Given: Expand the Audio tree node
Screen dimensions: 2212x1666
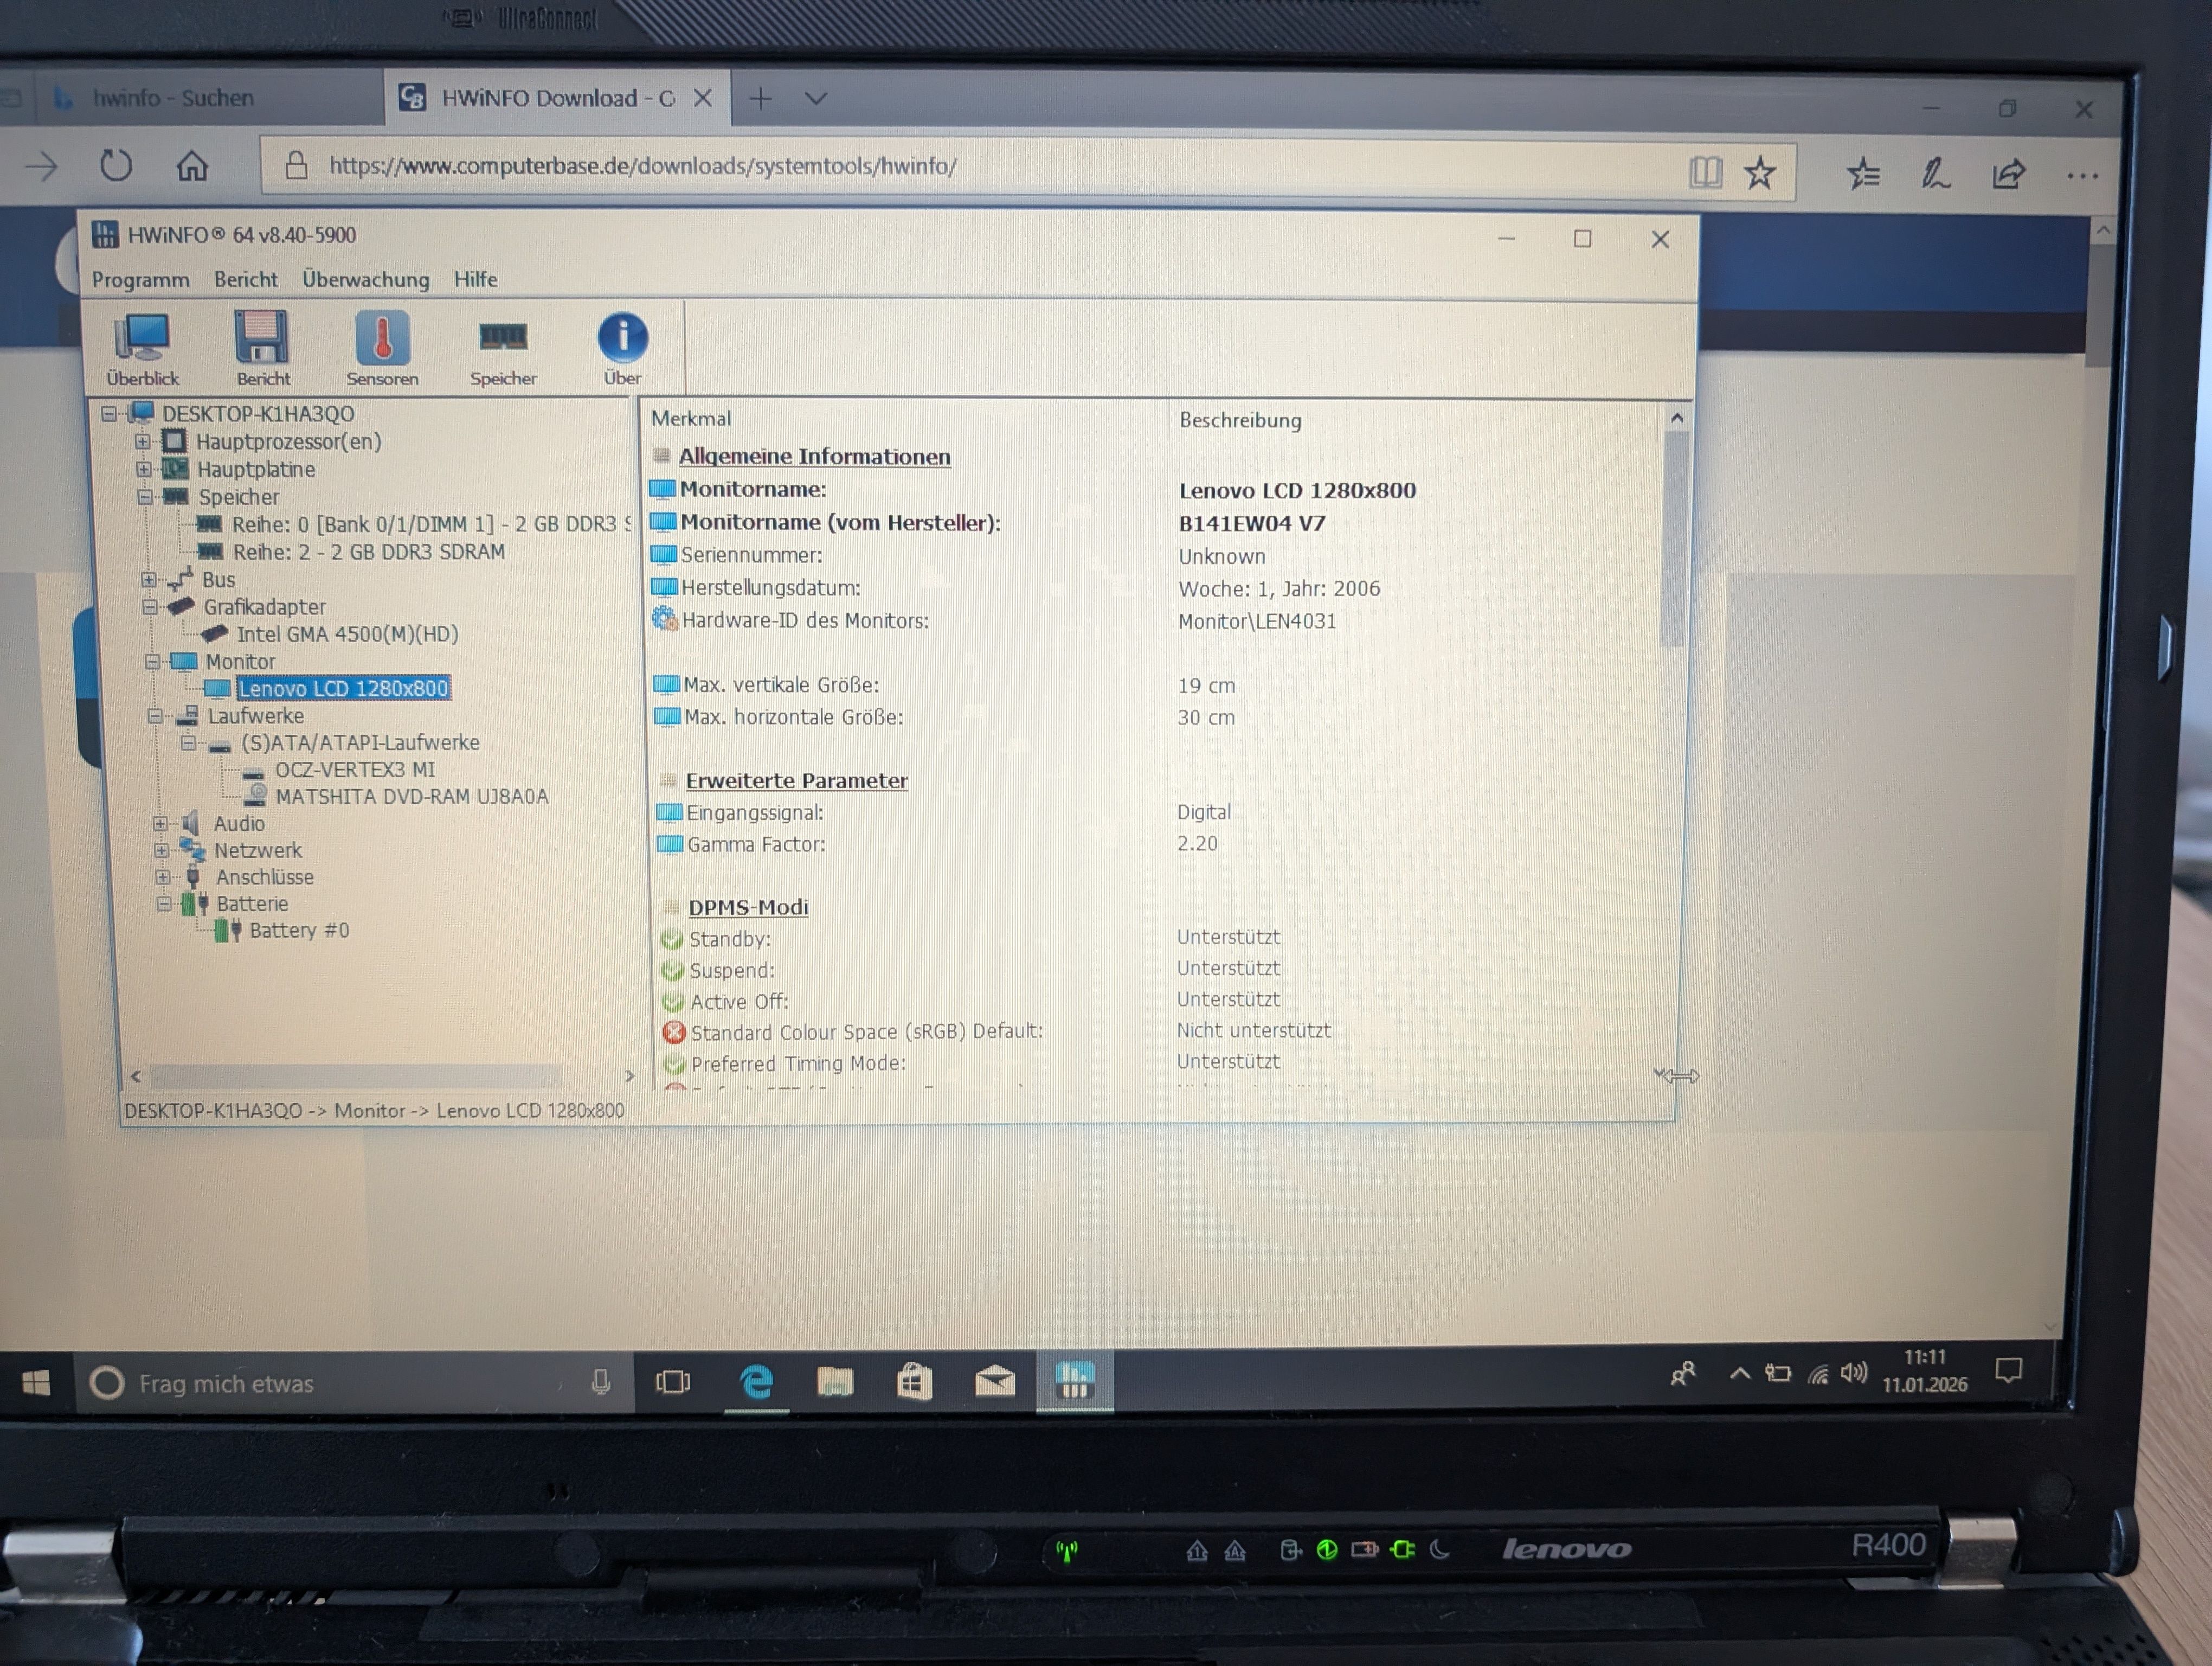Looking at the screenshot, I should [160, 824].
